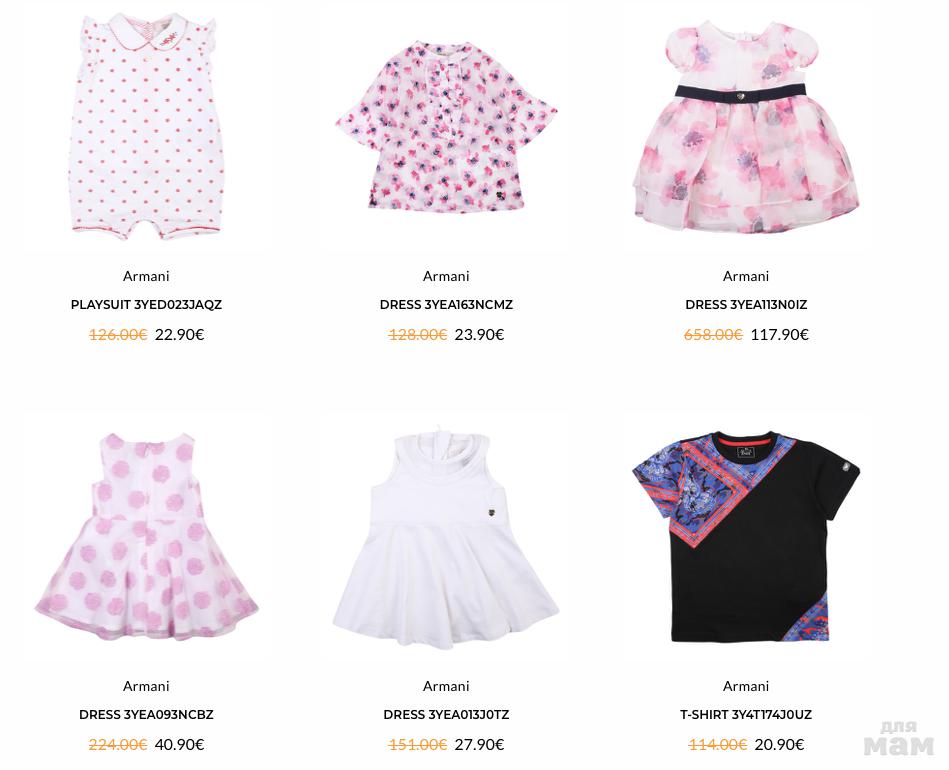Image resolution: width=949 pixels, height=770 pixels.
Task: Click the DRESS 3YEA013J0TZ title
Action: click(x=446, y=714)
